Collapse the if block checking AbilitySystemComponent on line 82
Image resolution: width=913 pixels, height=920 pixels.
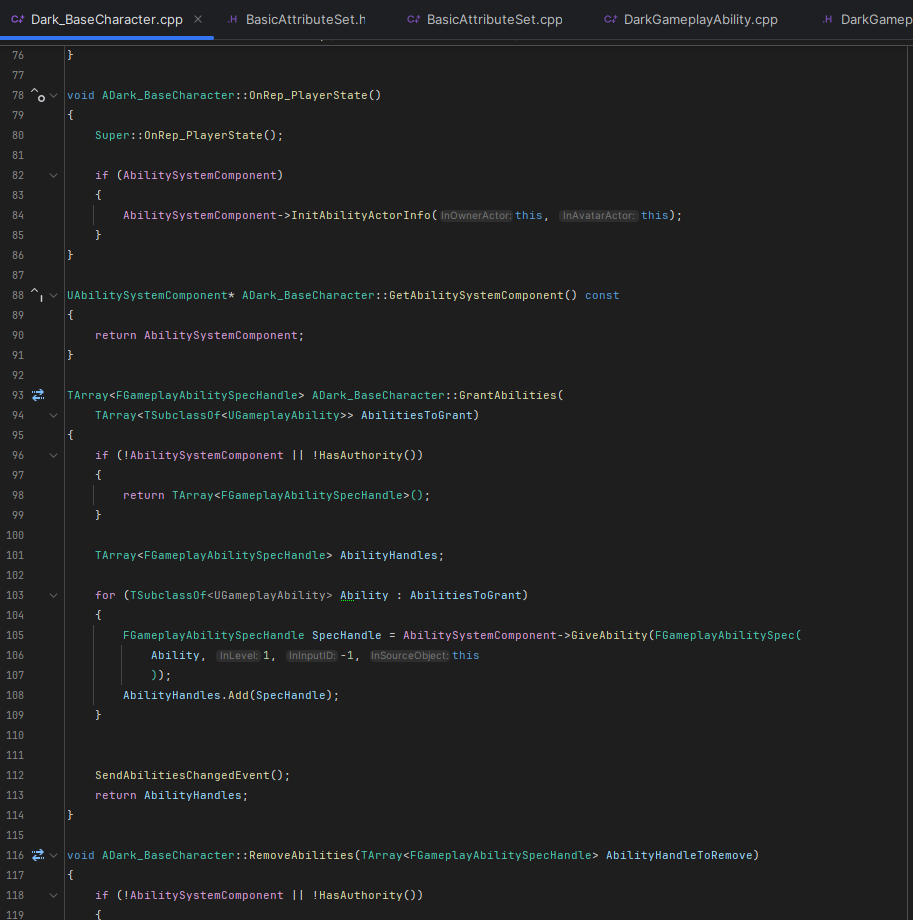click(54, 175)
